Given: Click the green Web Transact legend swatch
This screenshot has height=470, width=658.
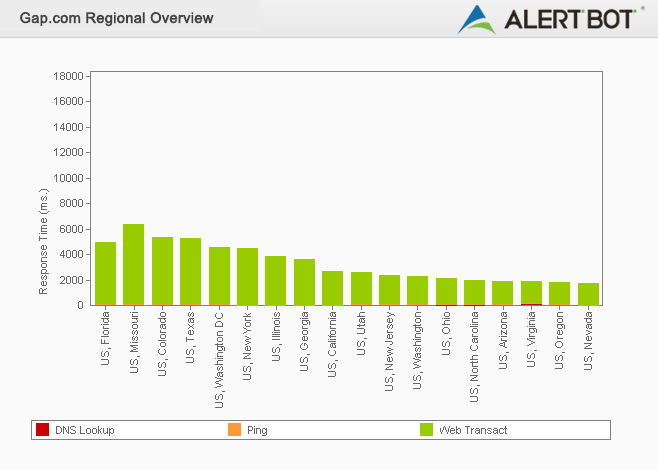Looking at the screenshot, I should click(427, 430).
